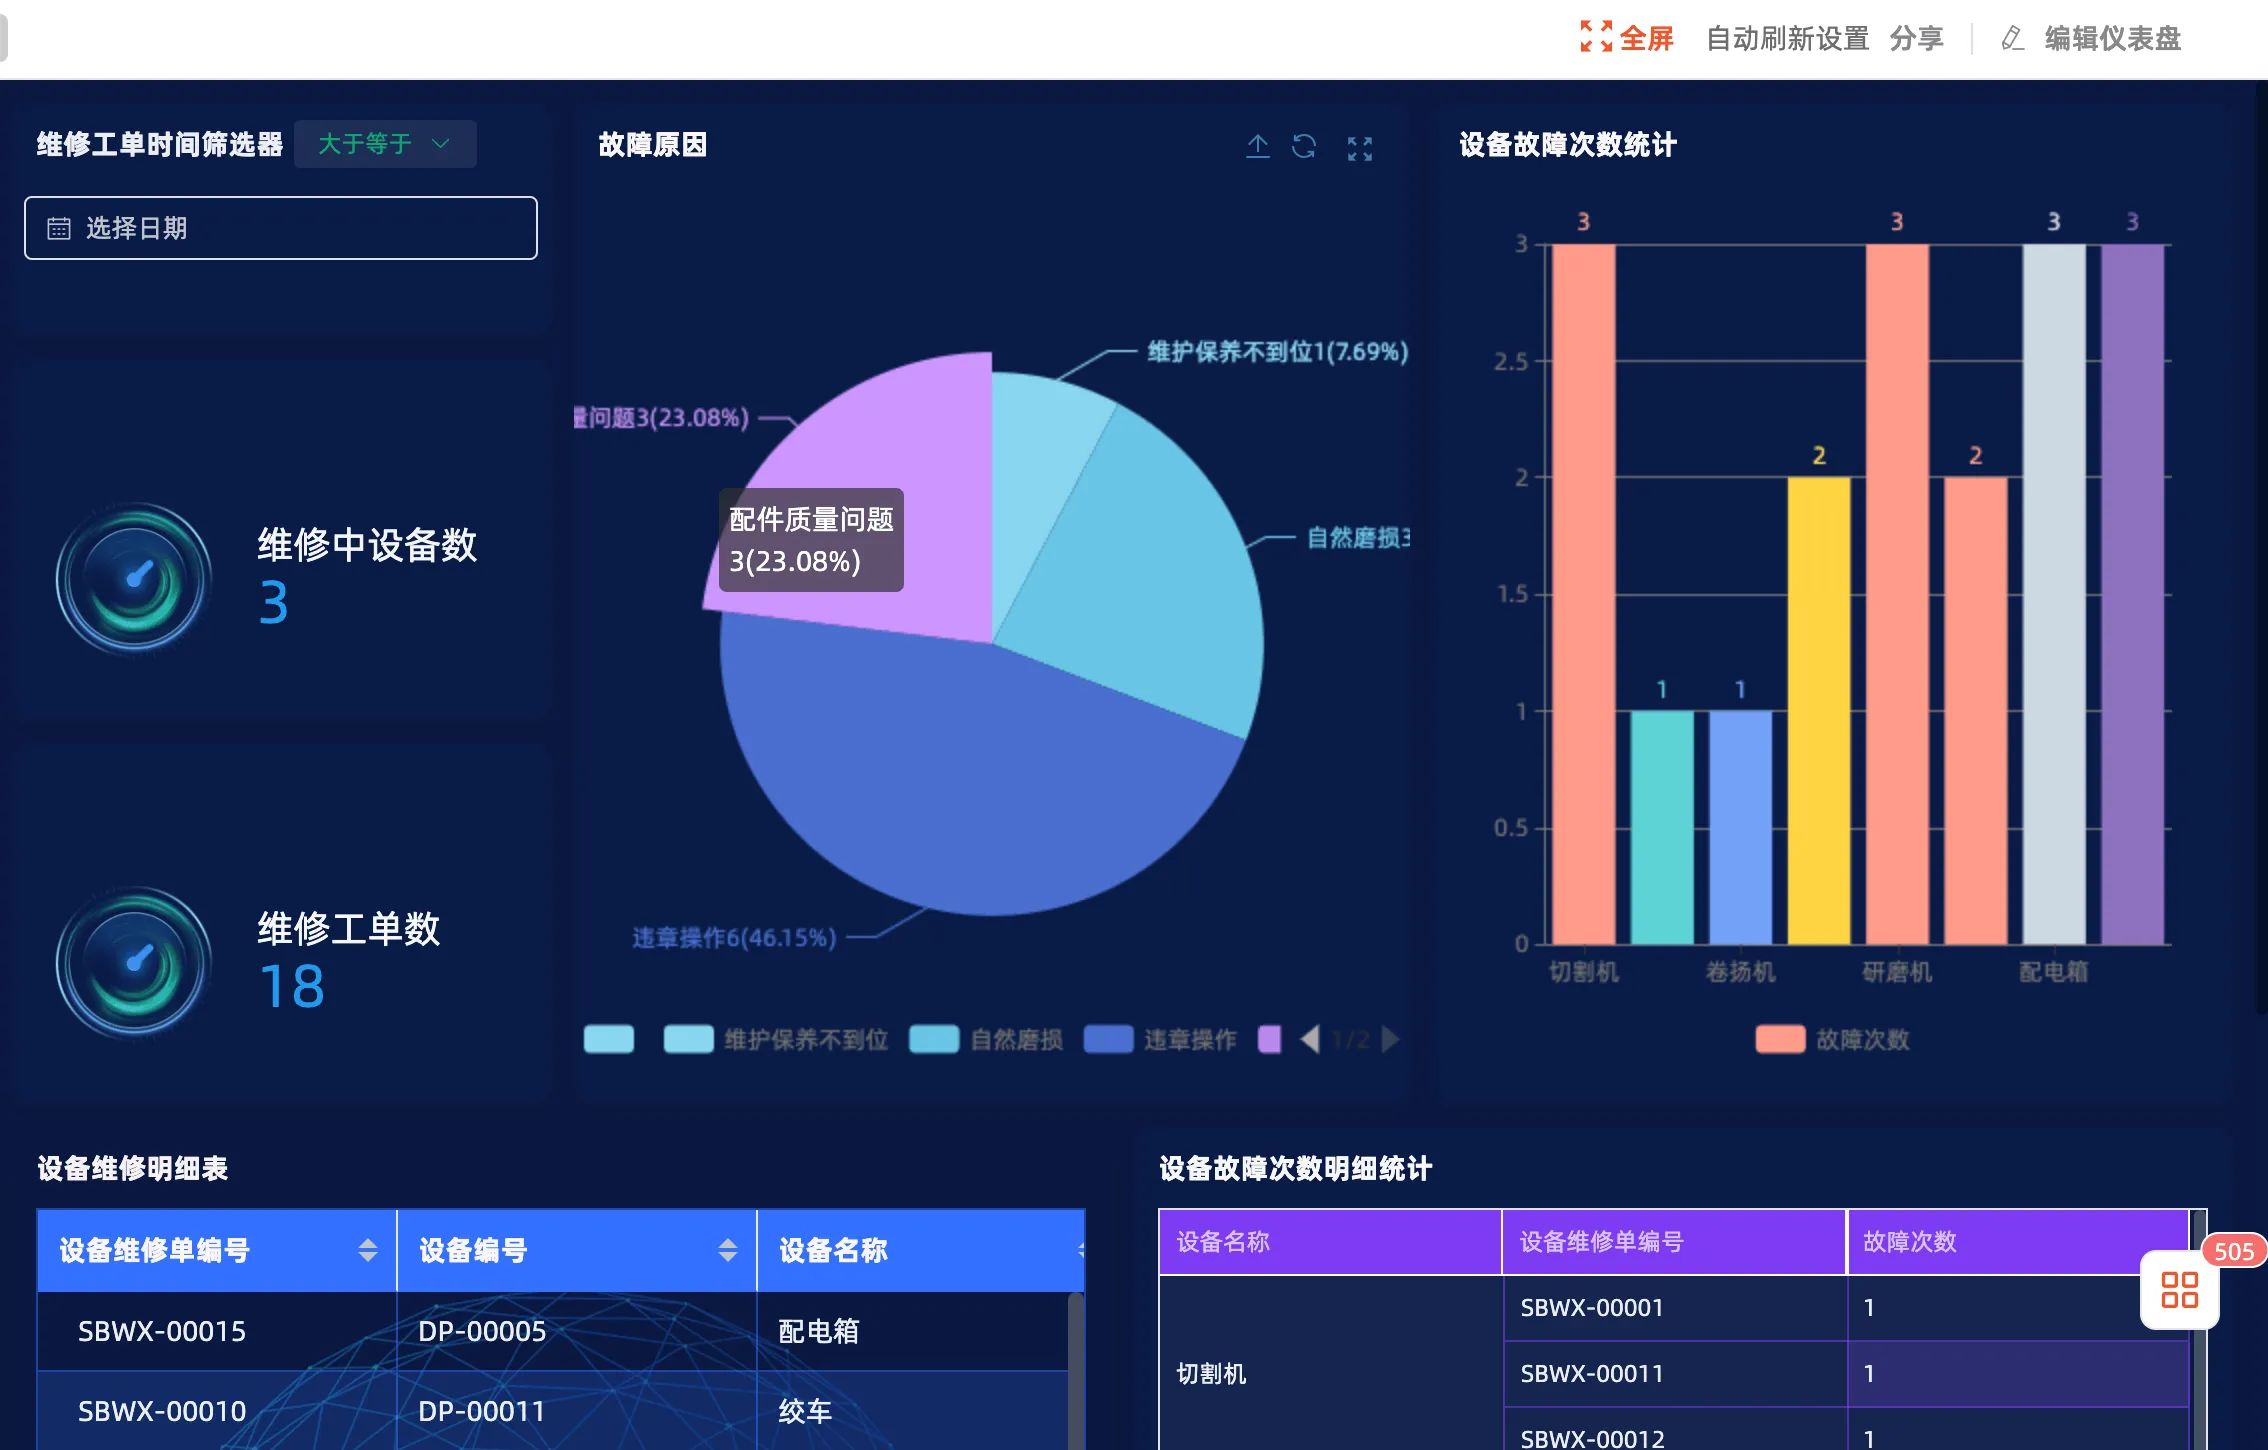The image size is (2268, 1450).
Task: Expand 故障原因 chart to fullscreen
Action: pyautogui.click(x=1359, y=148)
